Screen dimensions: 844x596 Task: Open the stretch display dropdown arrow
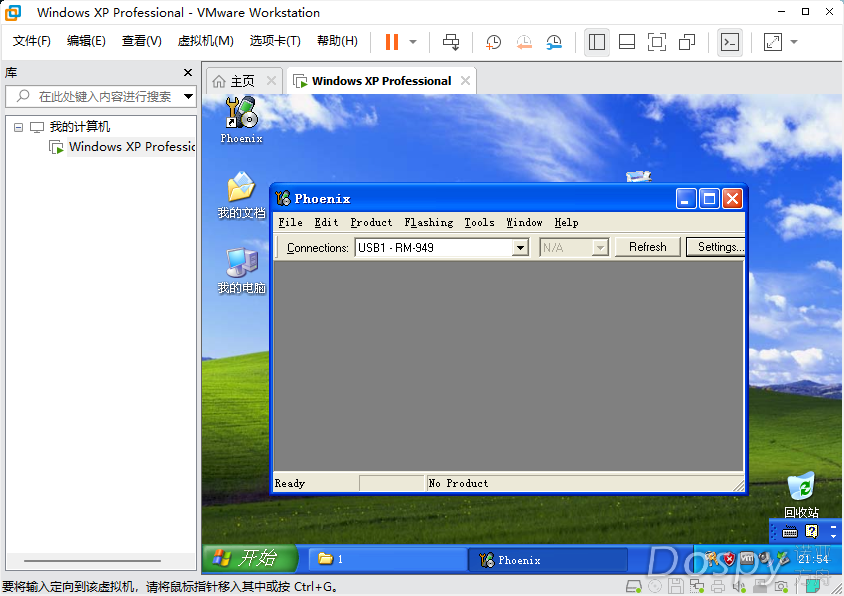(794, 42)
